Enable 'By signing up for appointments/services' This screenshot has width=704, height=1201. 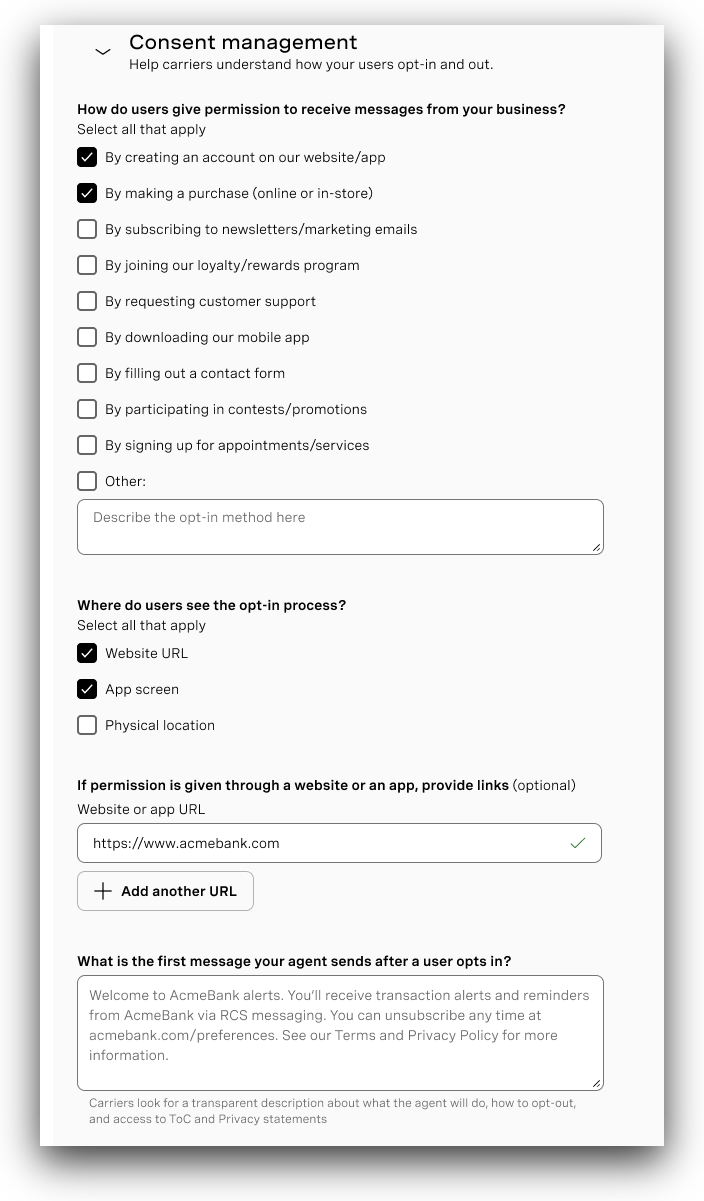click(87, 445)
